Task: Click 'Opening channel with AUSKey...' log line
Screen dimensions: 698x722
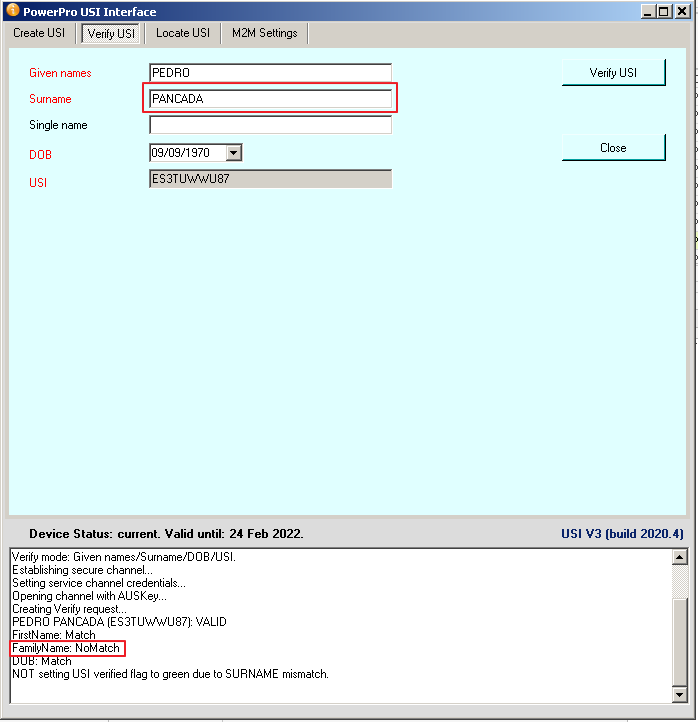Action: point(89,596)
